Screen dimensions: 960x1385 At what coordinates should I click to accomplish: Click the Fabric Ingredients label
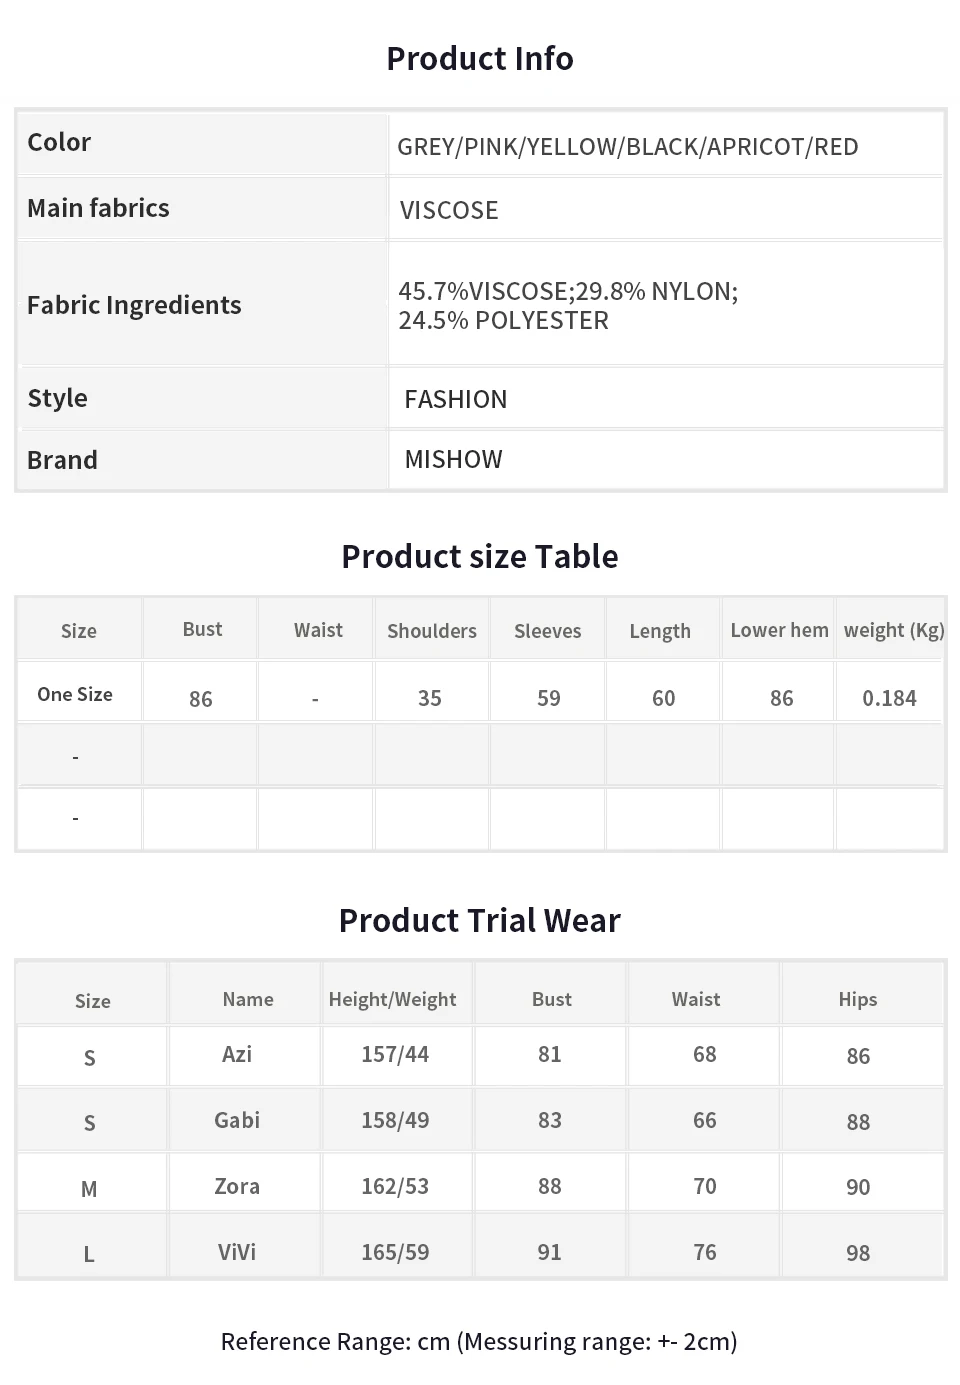(134, 305)
